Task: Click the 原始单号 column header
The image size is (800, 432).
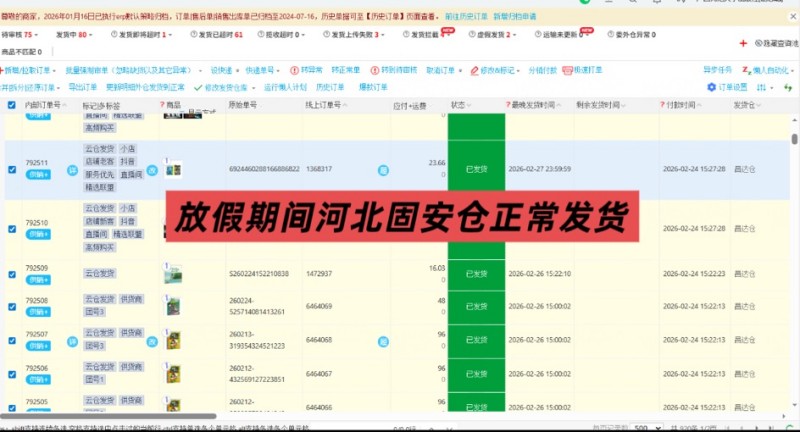Action: 242,105
